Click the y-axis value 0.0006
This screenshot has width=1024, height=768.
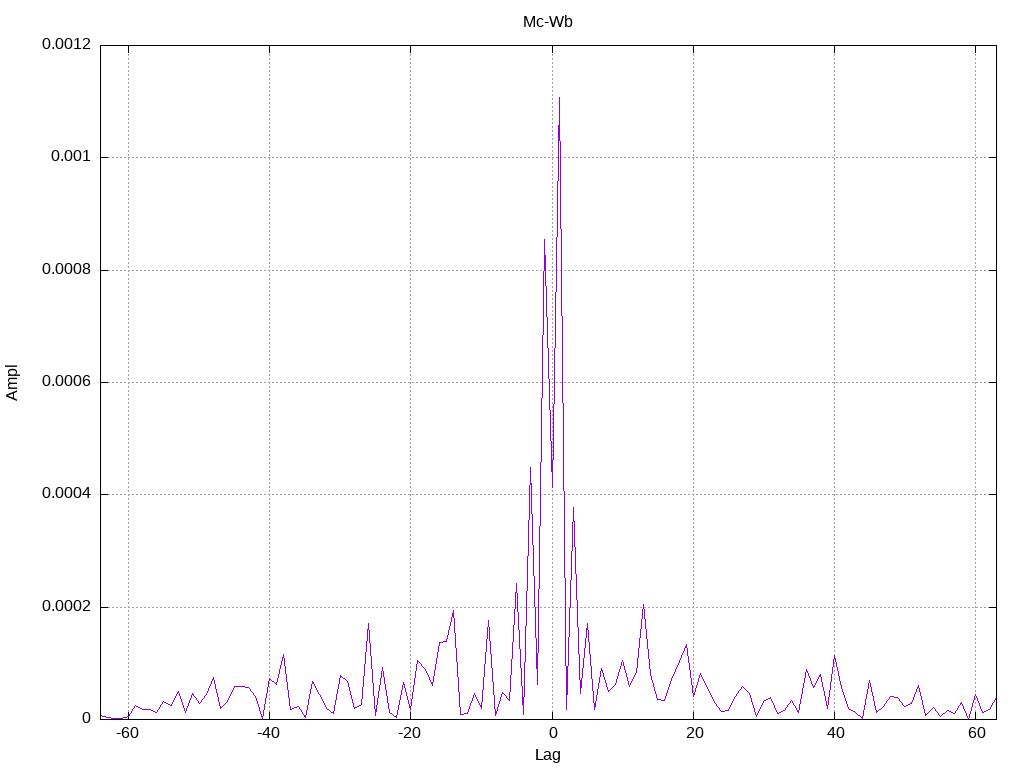tap(67, 381)
